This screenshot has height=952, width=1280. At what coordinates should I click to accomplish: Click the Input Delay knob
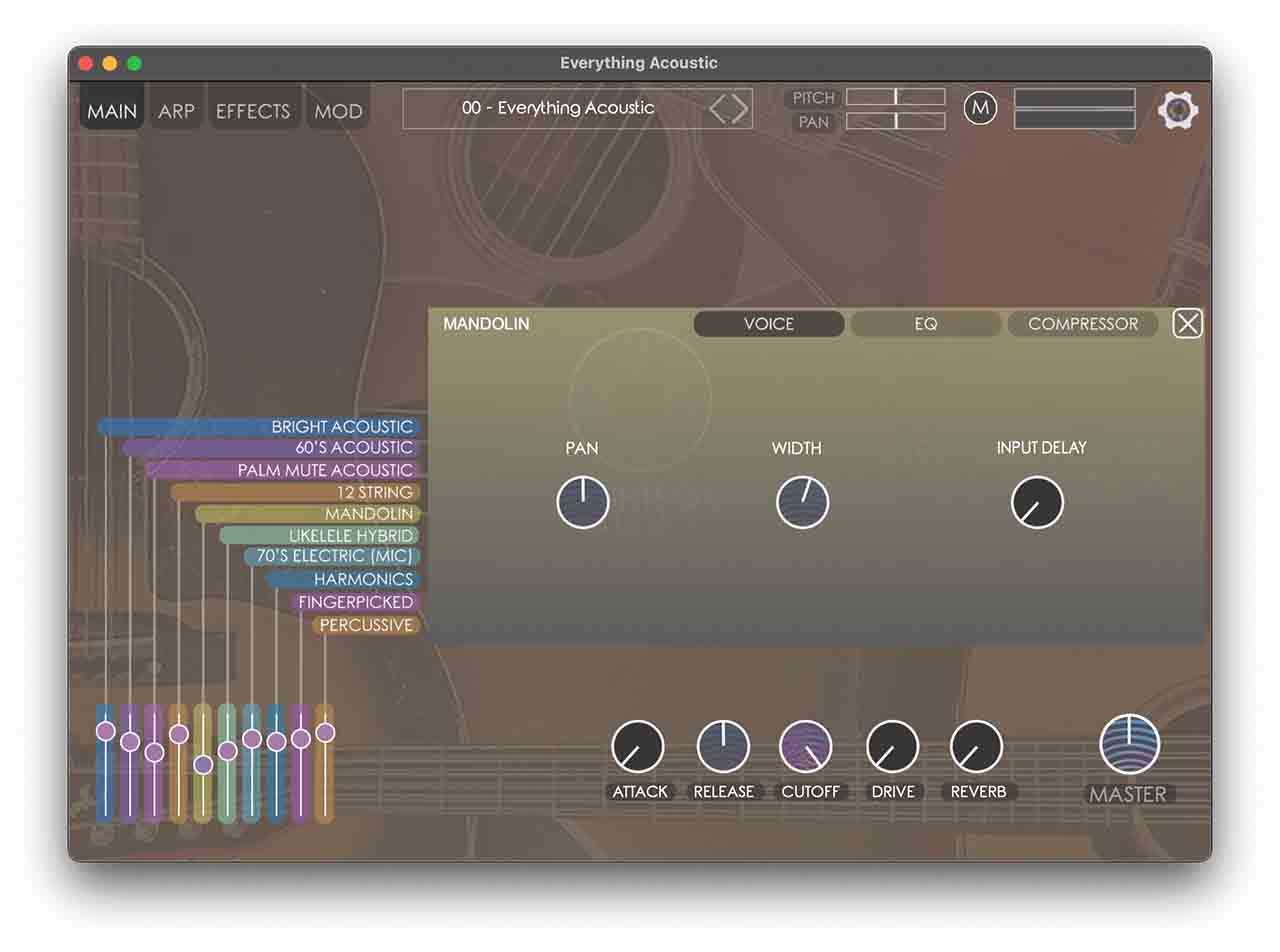(x=1037, y=502)
